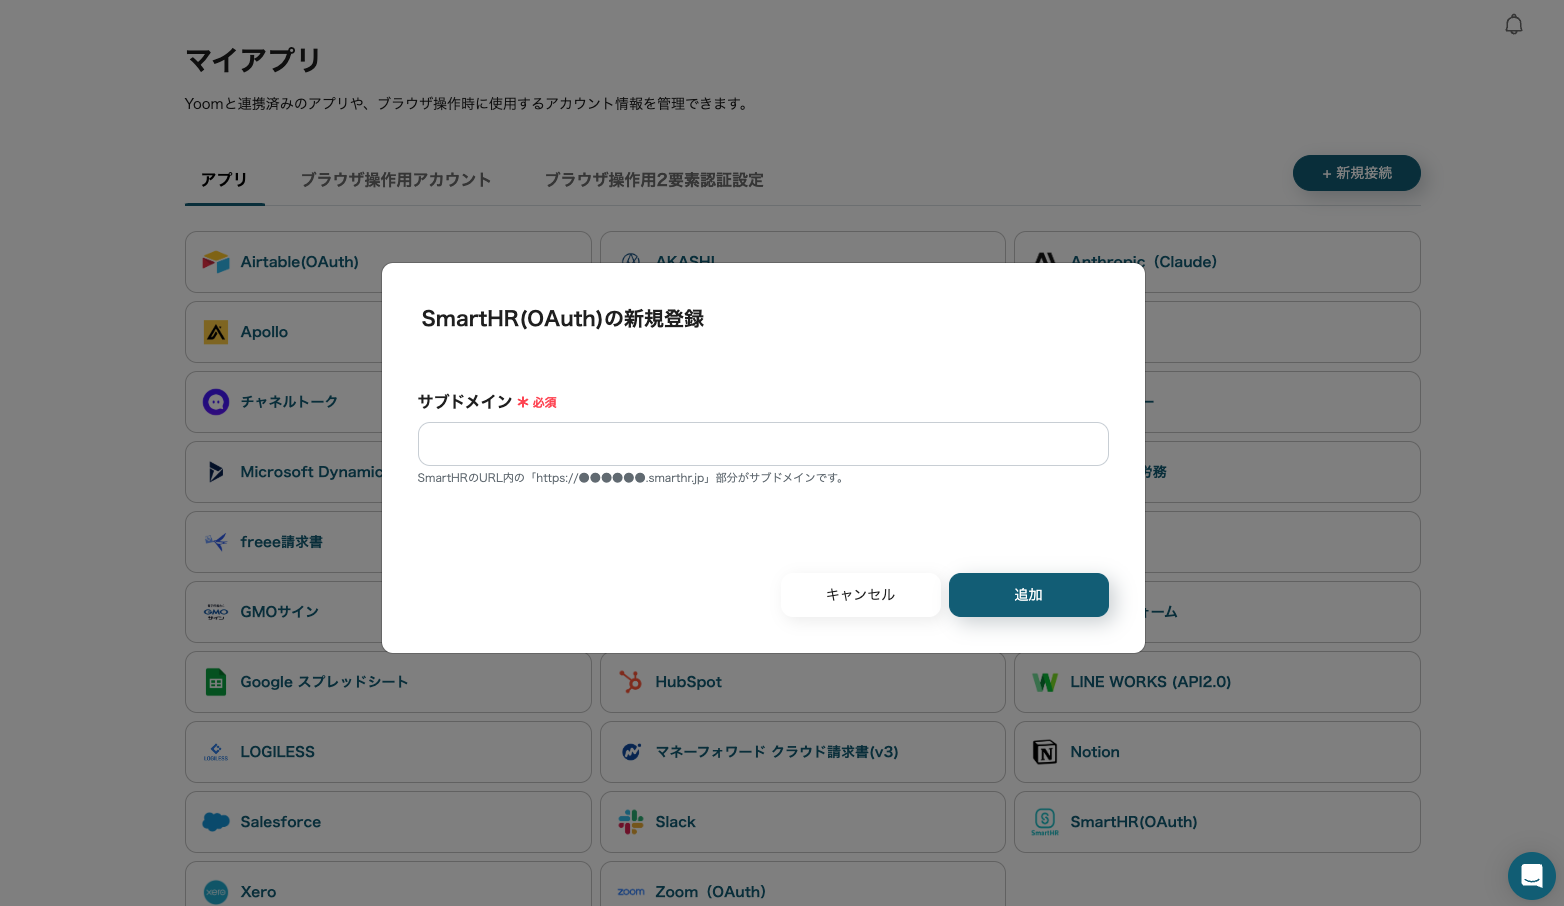Click the SmartHR(OAuth) card label
1564x906 pixels.
coord(1134,822)
